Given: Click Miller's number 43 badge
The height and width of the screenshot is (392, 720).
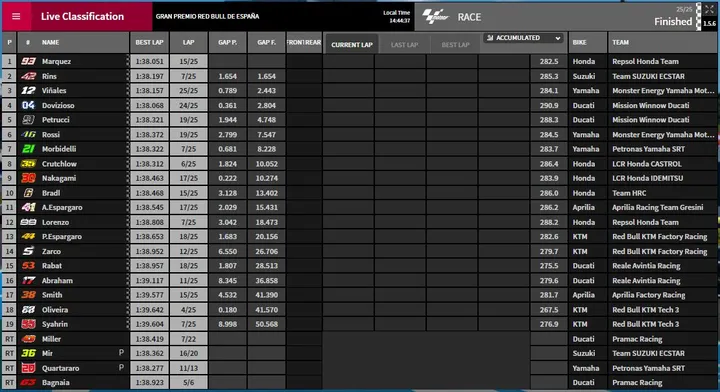Looking at the screenshot, I should (28, 339).
